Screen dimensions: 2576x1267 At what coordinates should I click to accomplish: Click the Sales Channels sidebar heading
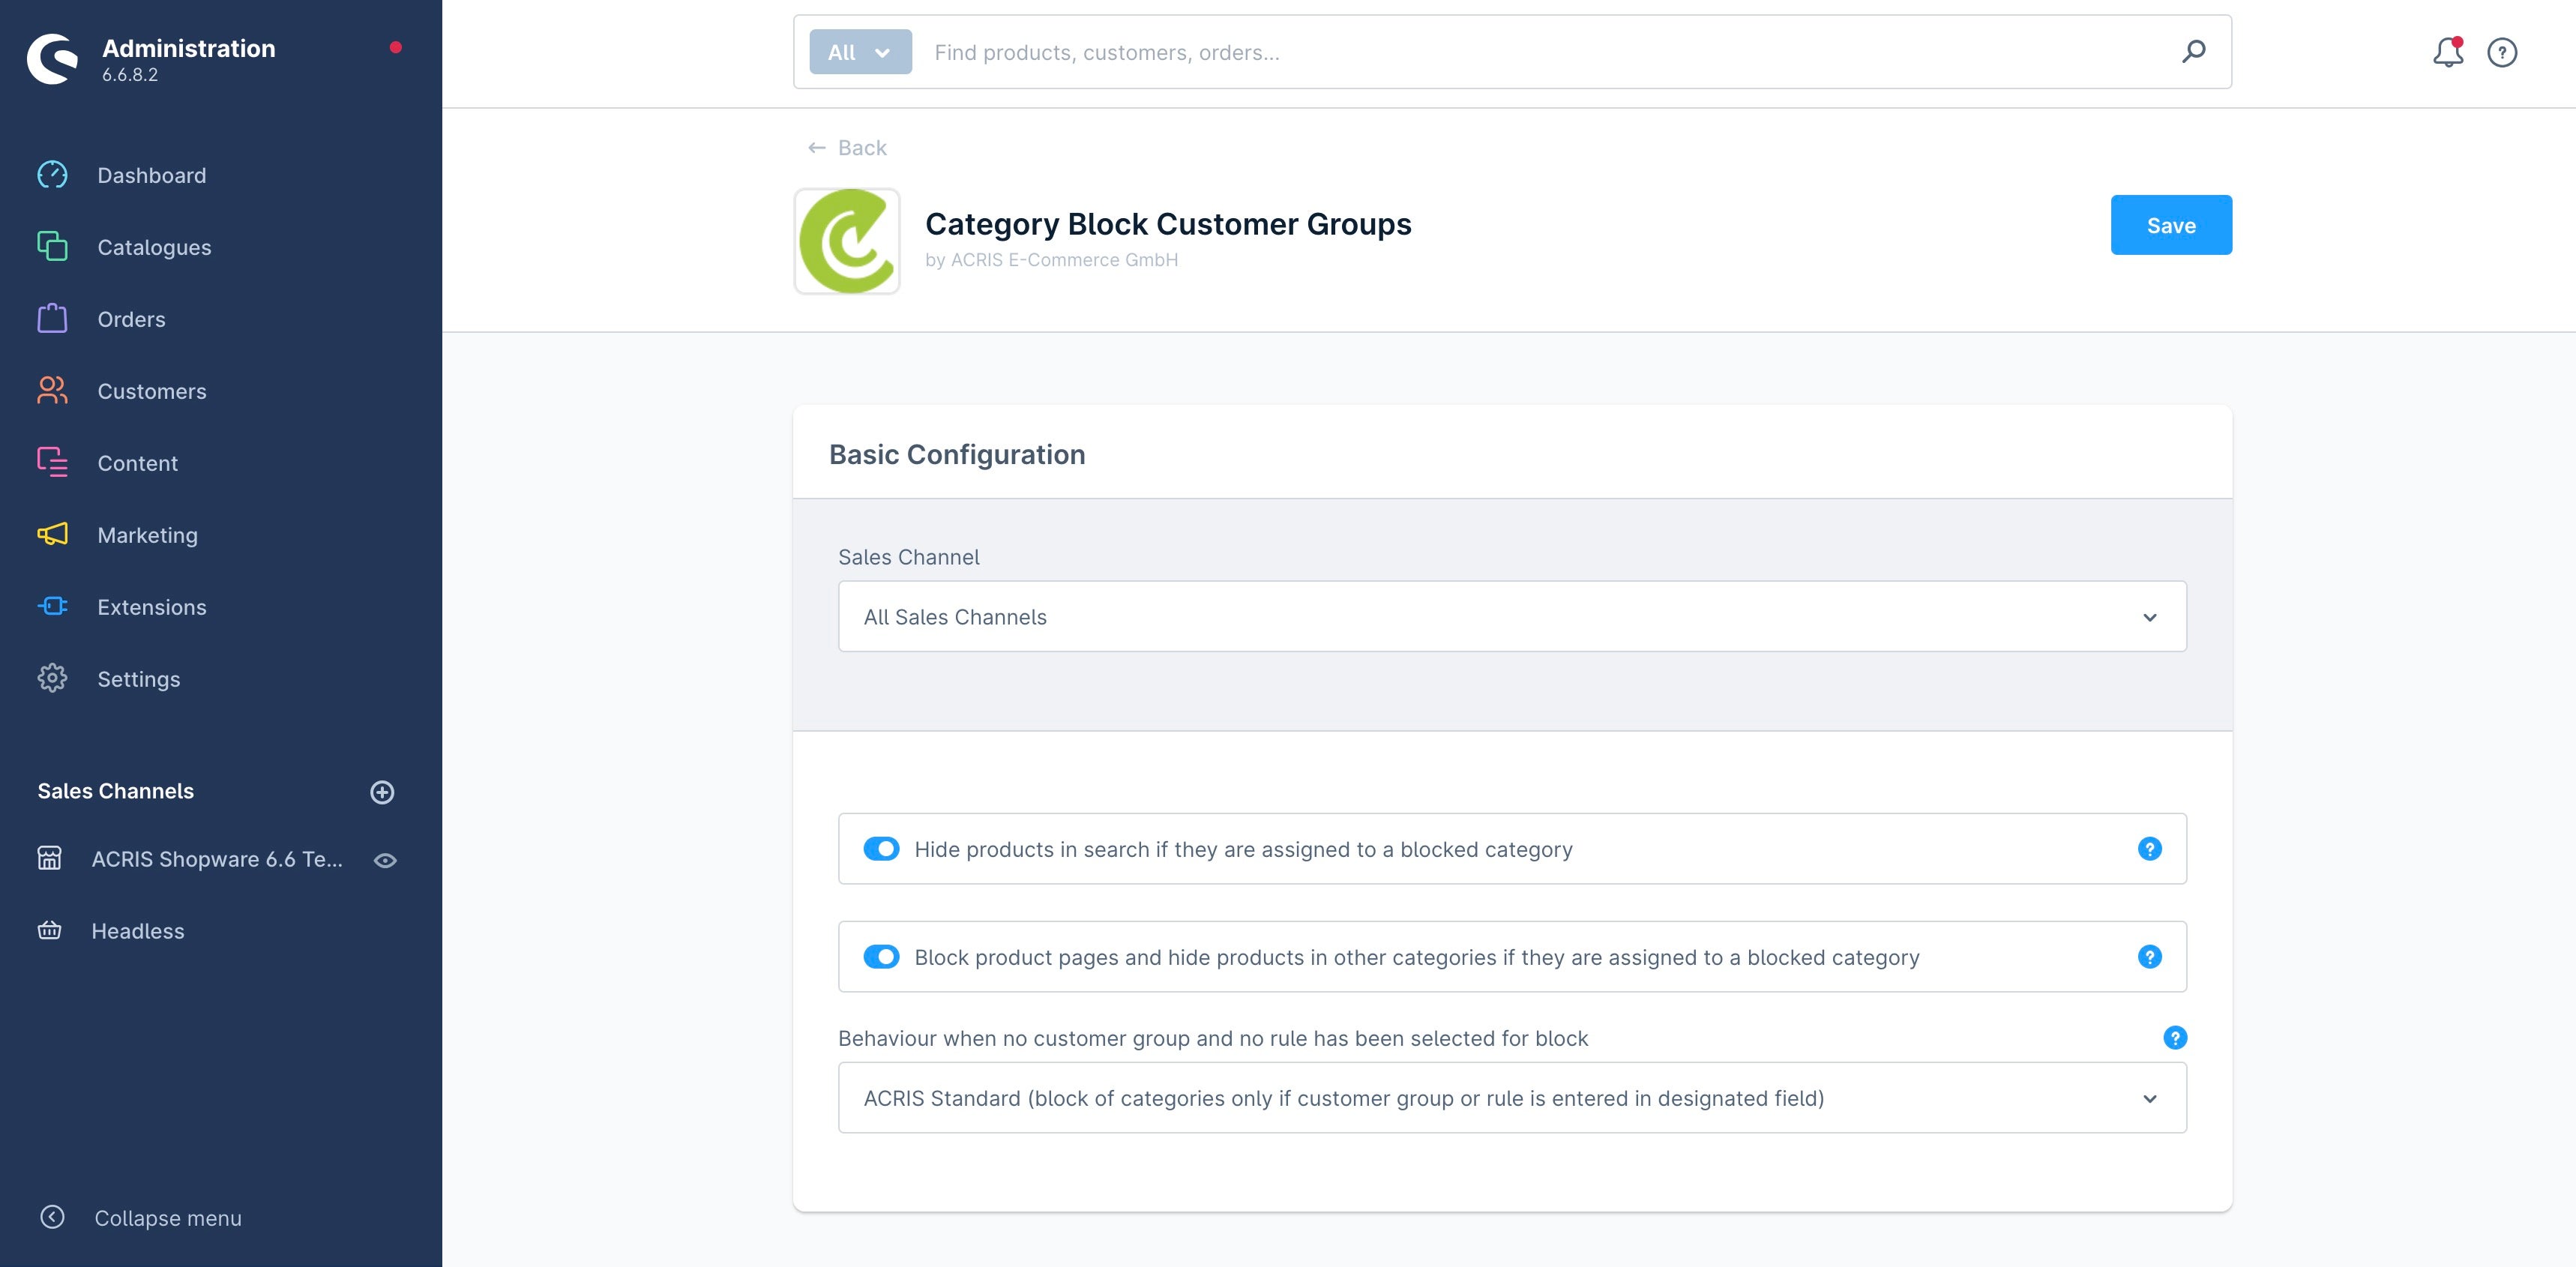(116, 791)
